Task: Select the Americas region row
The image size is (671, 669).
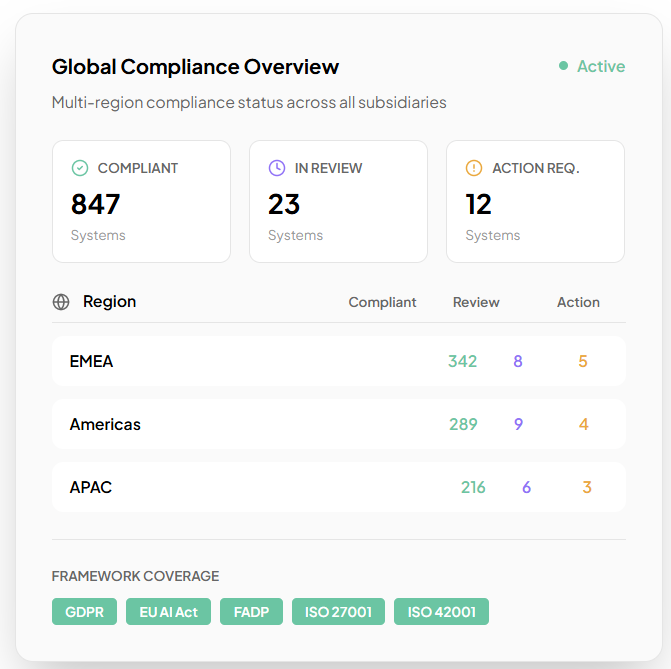Action: 338,424
